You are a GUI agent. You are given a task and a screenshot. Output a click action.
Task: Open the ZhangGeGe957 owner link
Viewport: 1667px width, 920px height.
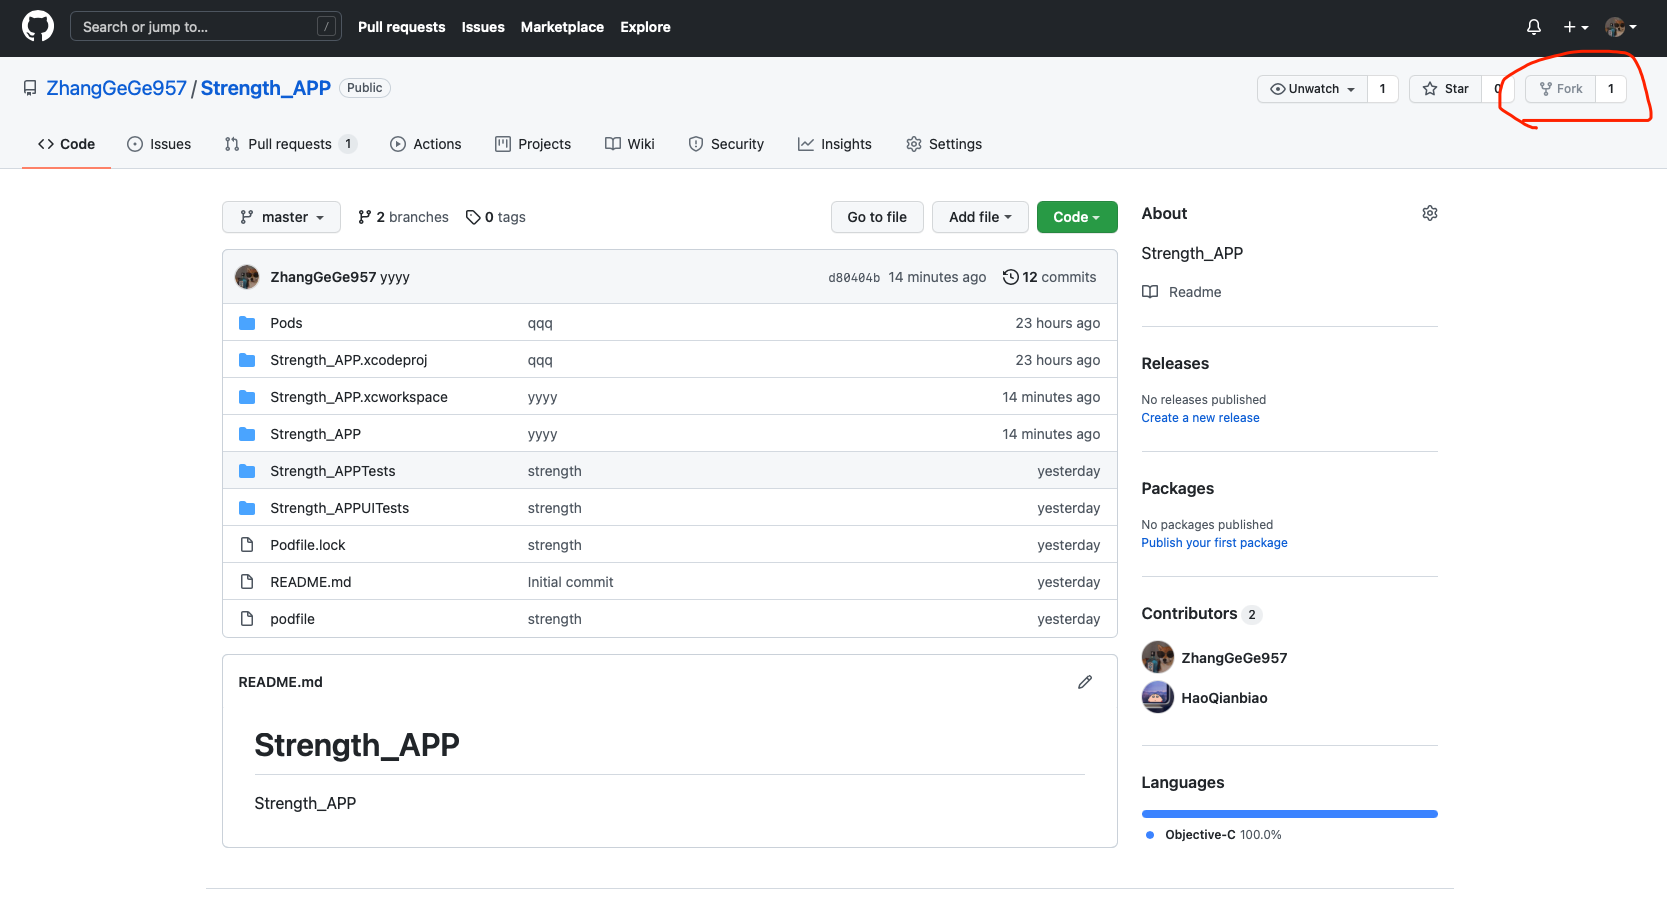[x=116, y=88]
